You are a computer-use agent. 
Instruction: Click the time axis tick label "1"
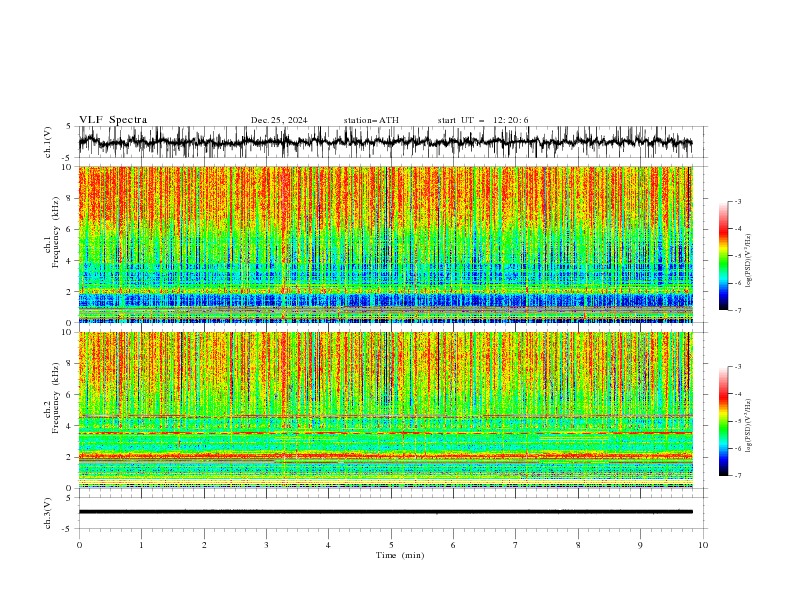click(x=141, y=545)
